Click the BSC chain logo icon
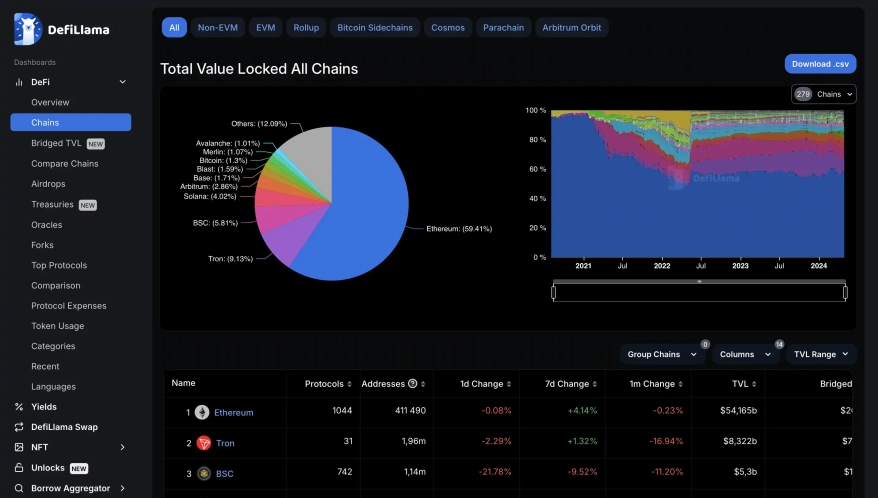Screen dimensions: 878x498 tap(202, 473)
